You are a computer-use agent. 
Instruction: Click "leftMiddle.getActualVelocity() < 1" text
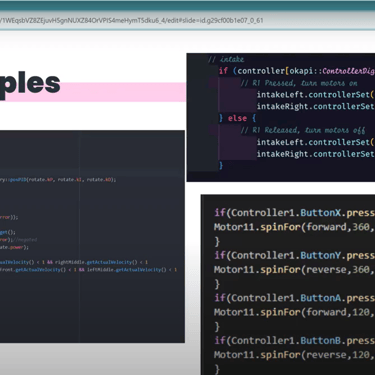click(132, 270)
